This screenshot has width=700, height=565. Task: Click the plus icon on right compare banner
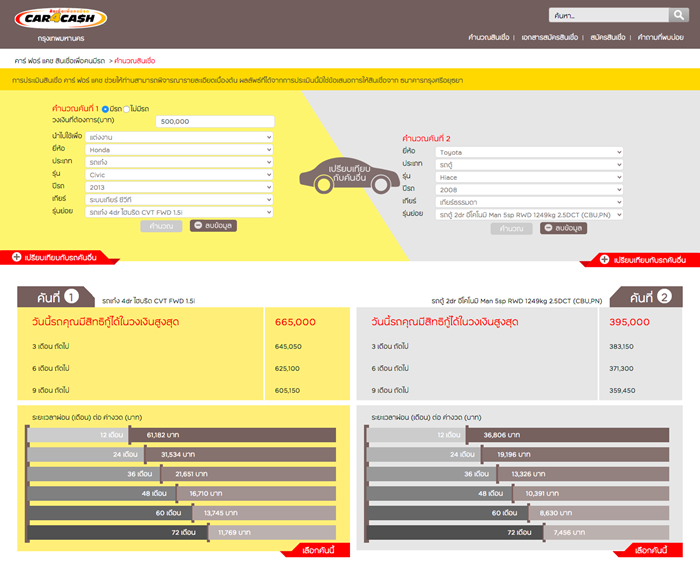(x=604, y=260)
